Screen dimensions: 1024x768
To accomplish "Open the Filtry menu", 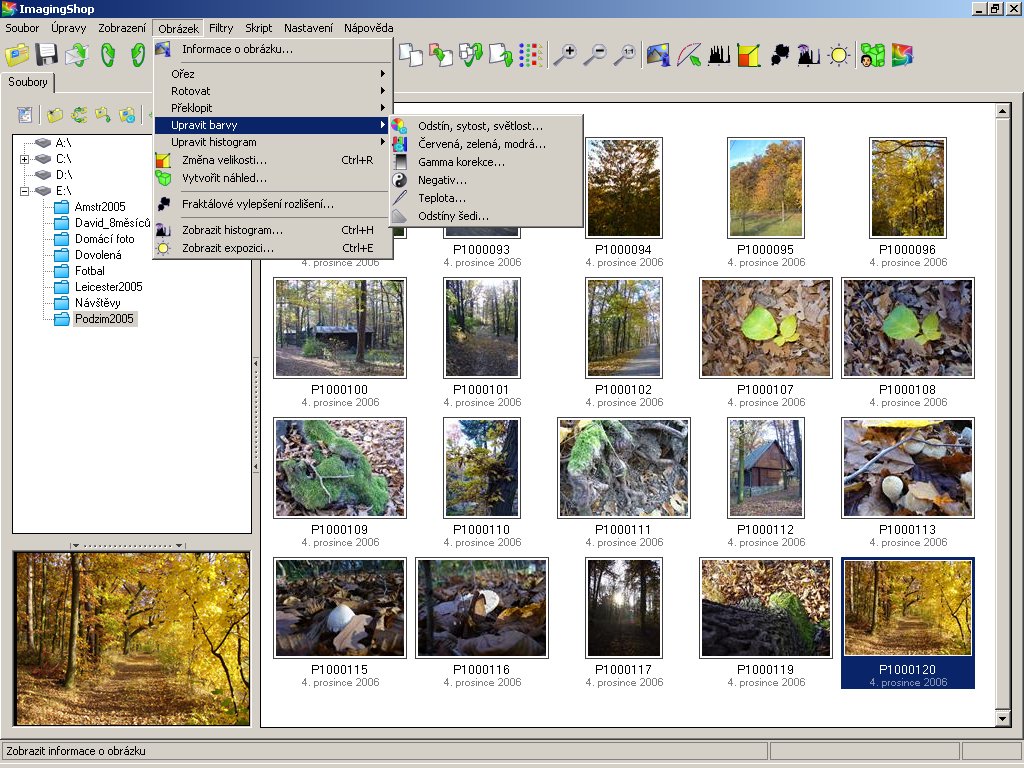I will point(221,28).
